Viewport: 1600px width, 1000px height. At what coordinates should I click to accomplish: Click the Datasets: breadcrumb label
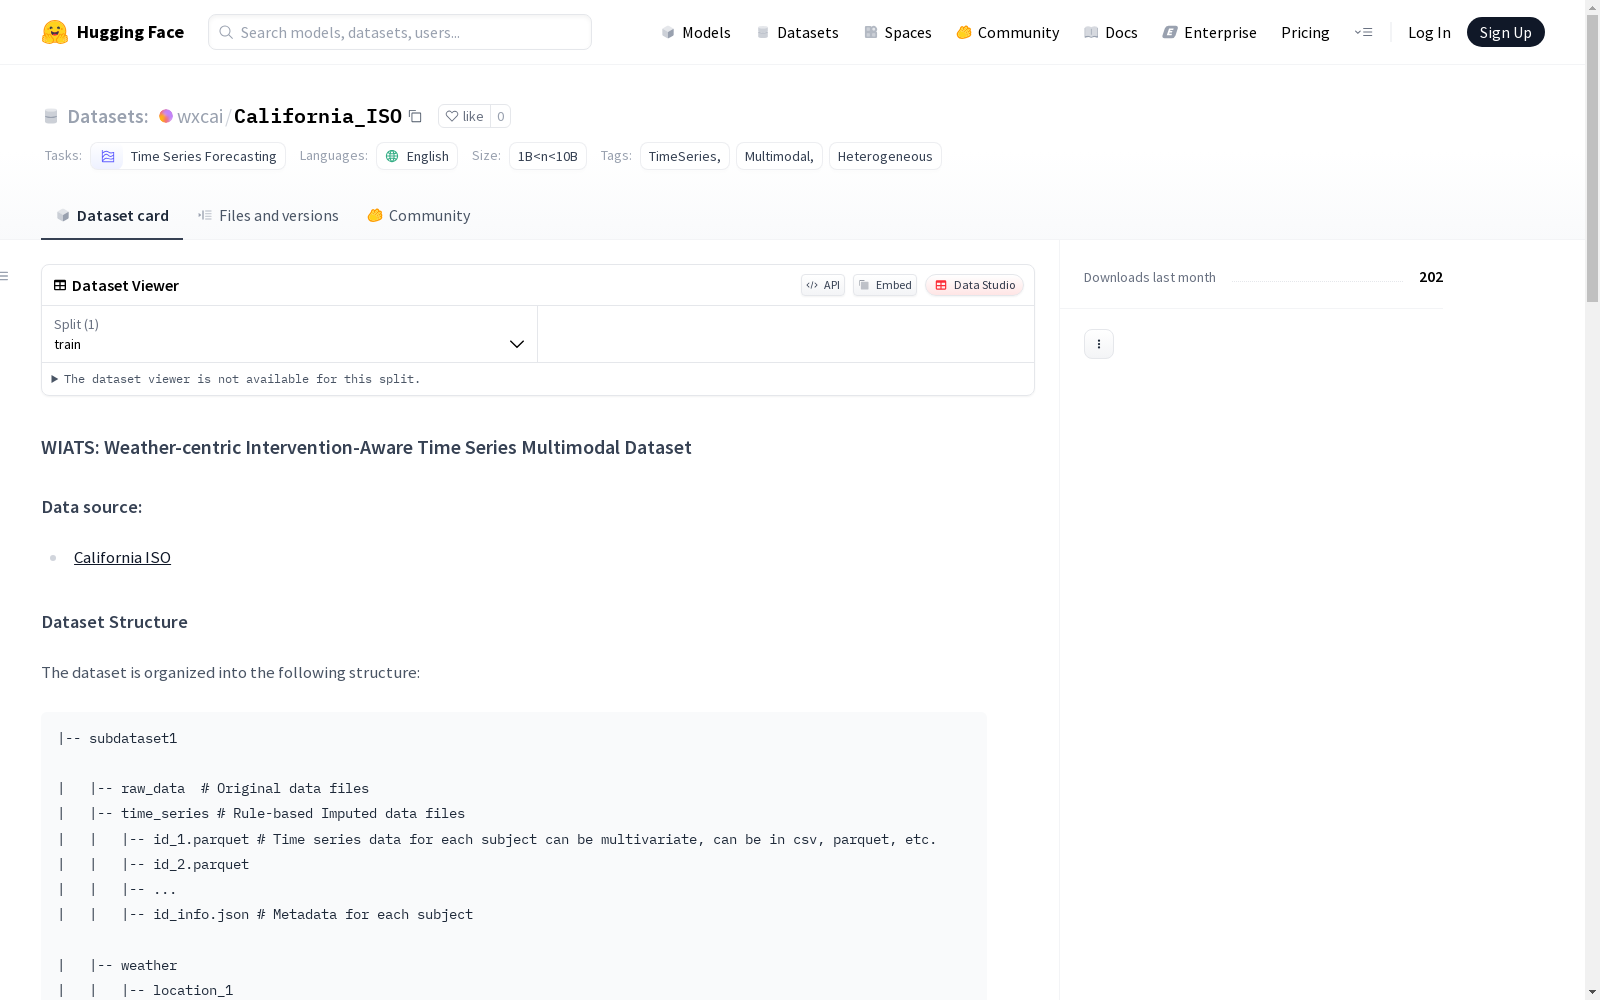tap(108, 116)
